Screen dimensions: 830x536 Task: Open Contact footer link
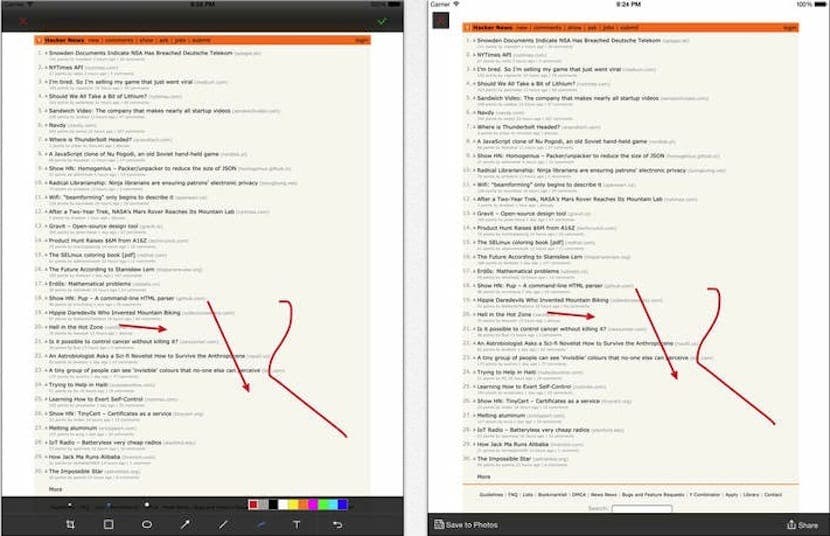[x=773, y=495]
